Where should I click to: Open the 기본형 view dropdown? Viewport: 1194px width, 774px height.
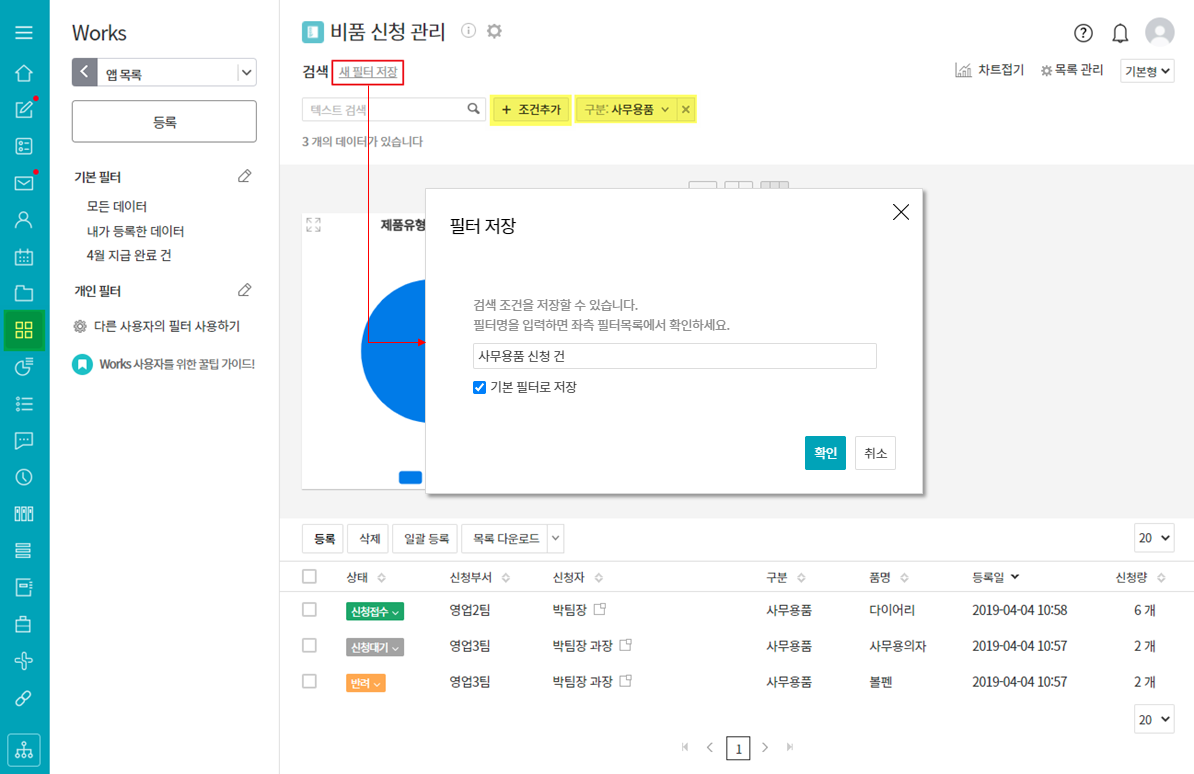1147,71
